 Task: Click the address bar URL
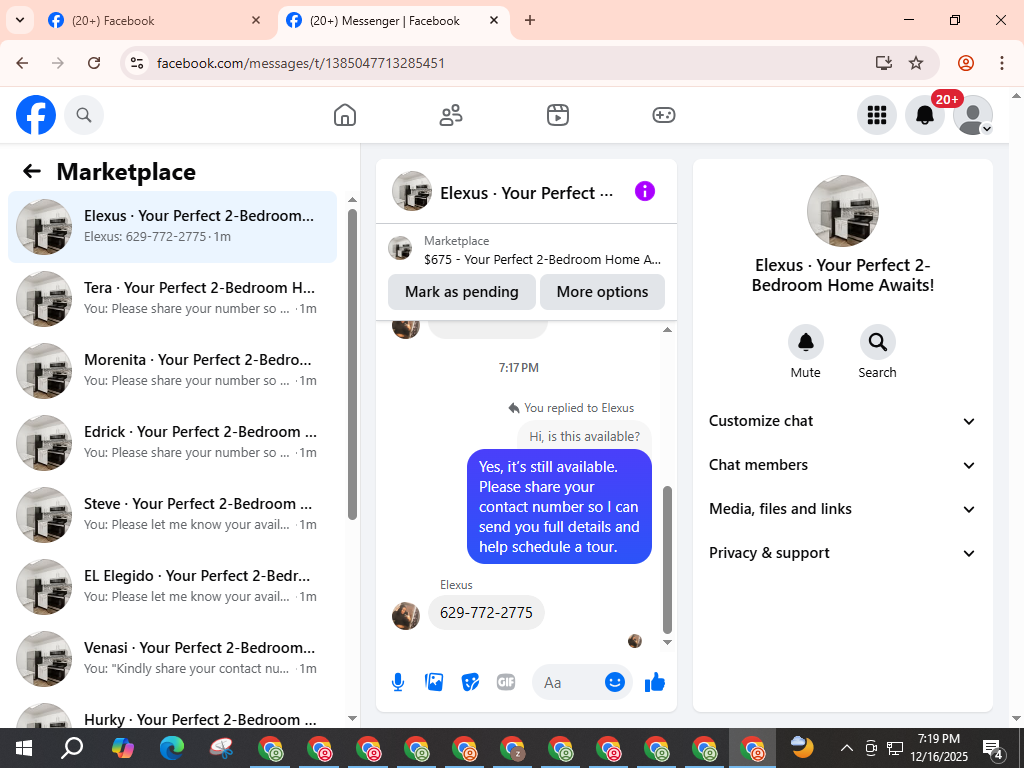301,63
